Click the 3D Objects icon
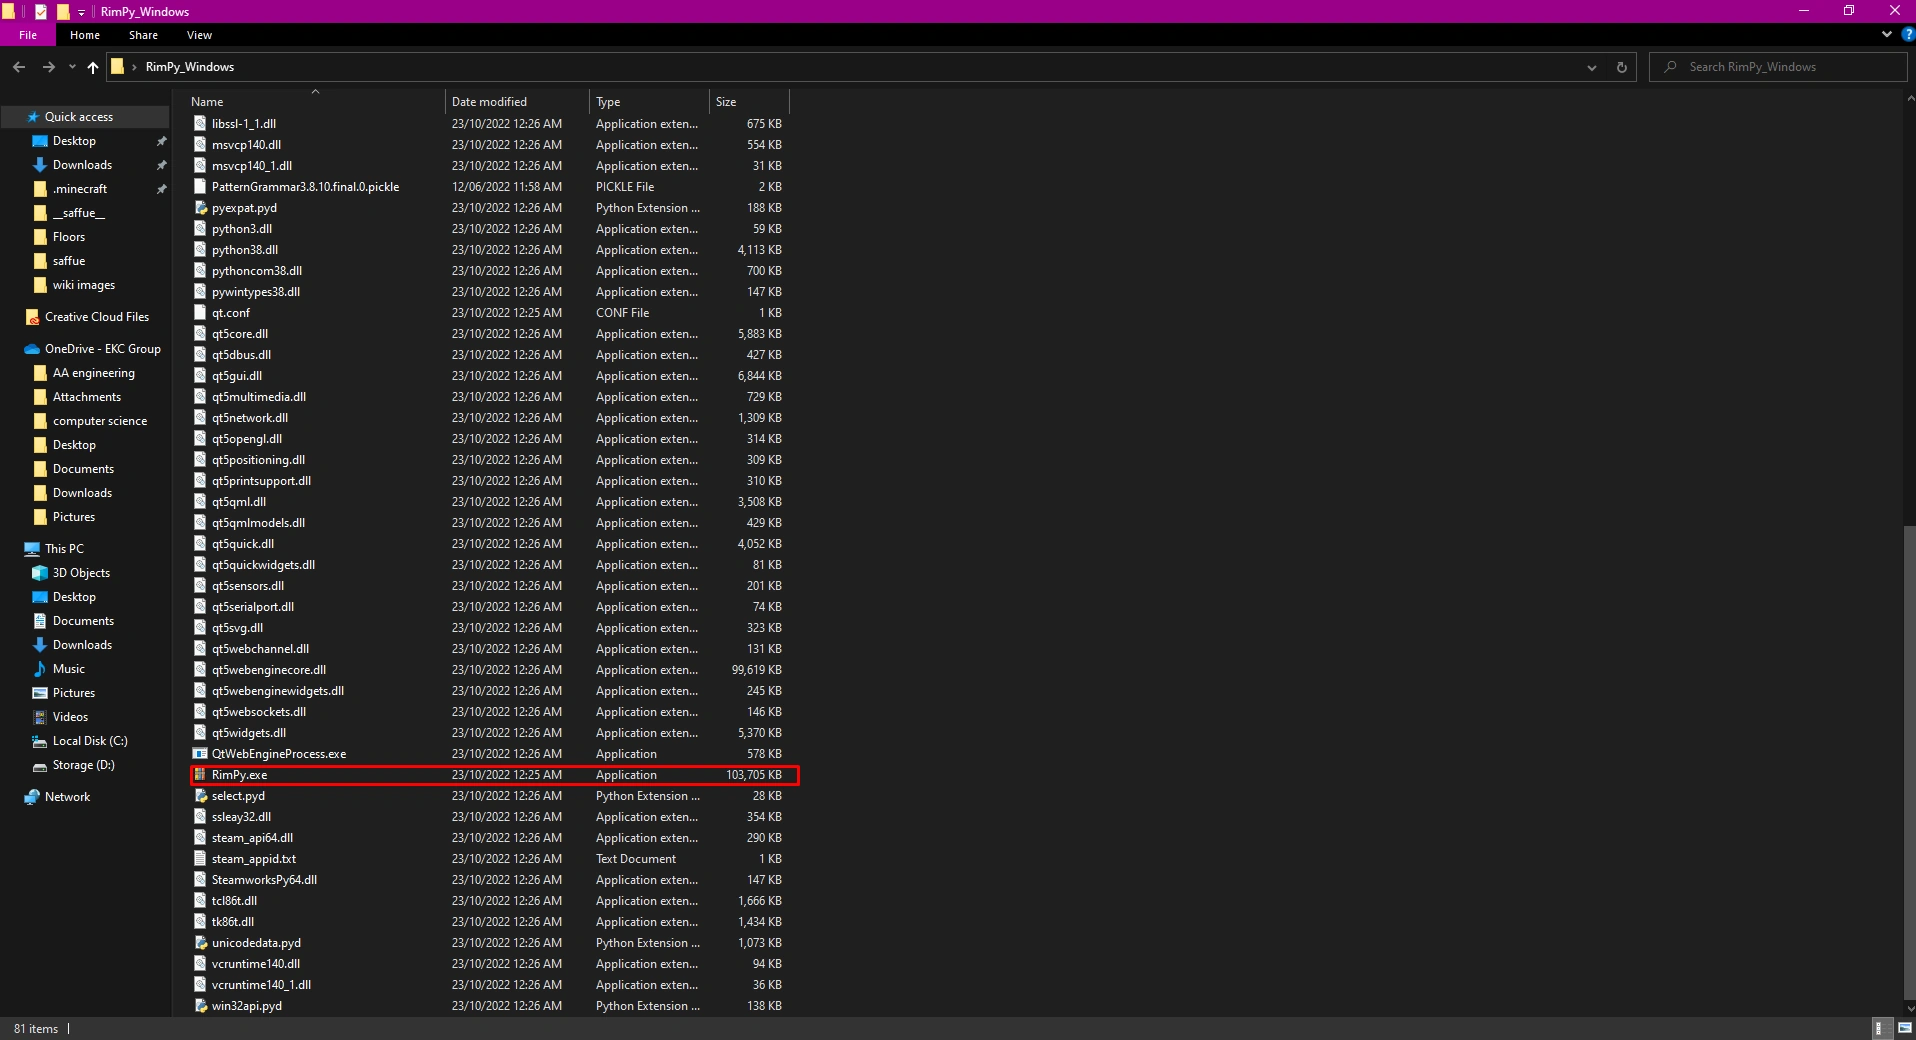The image size is (1916, 1040). click(40, 573)
